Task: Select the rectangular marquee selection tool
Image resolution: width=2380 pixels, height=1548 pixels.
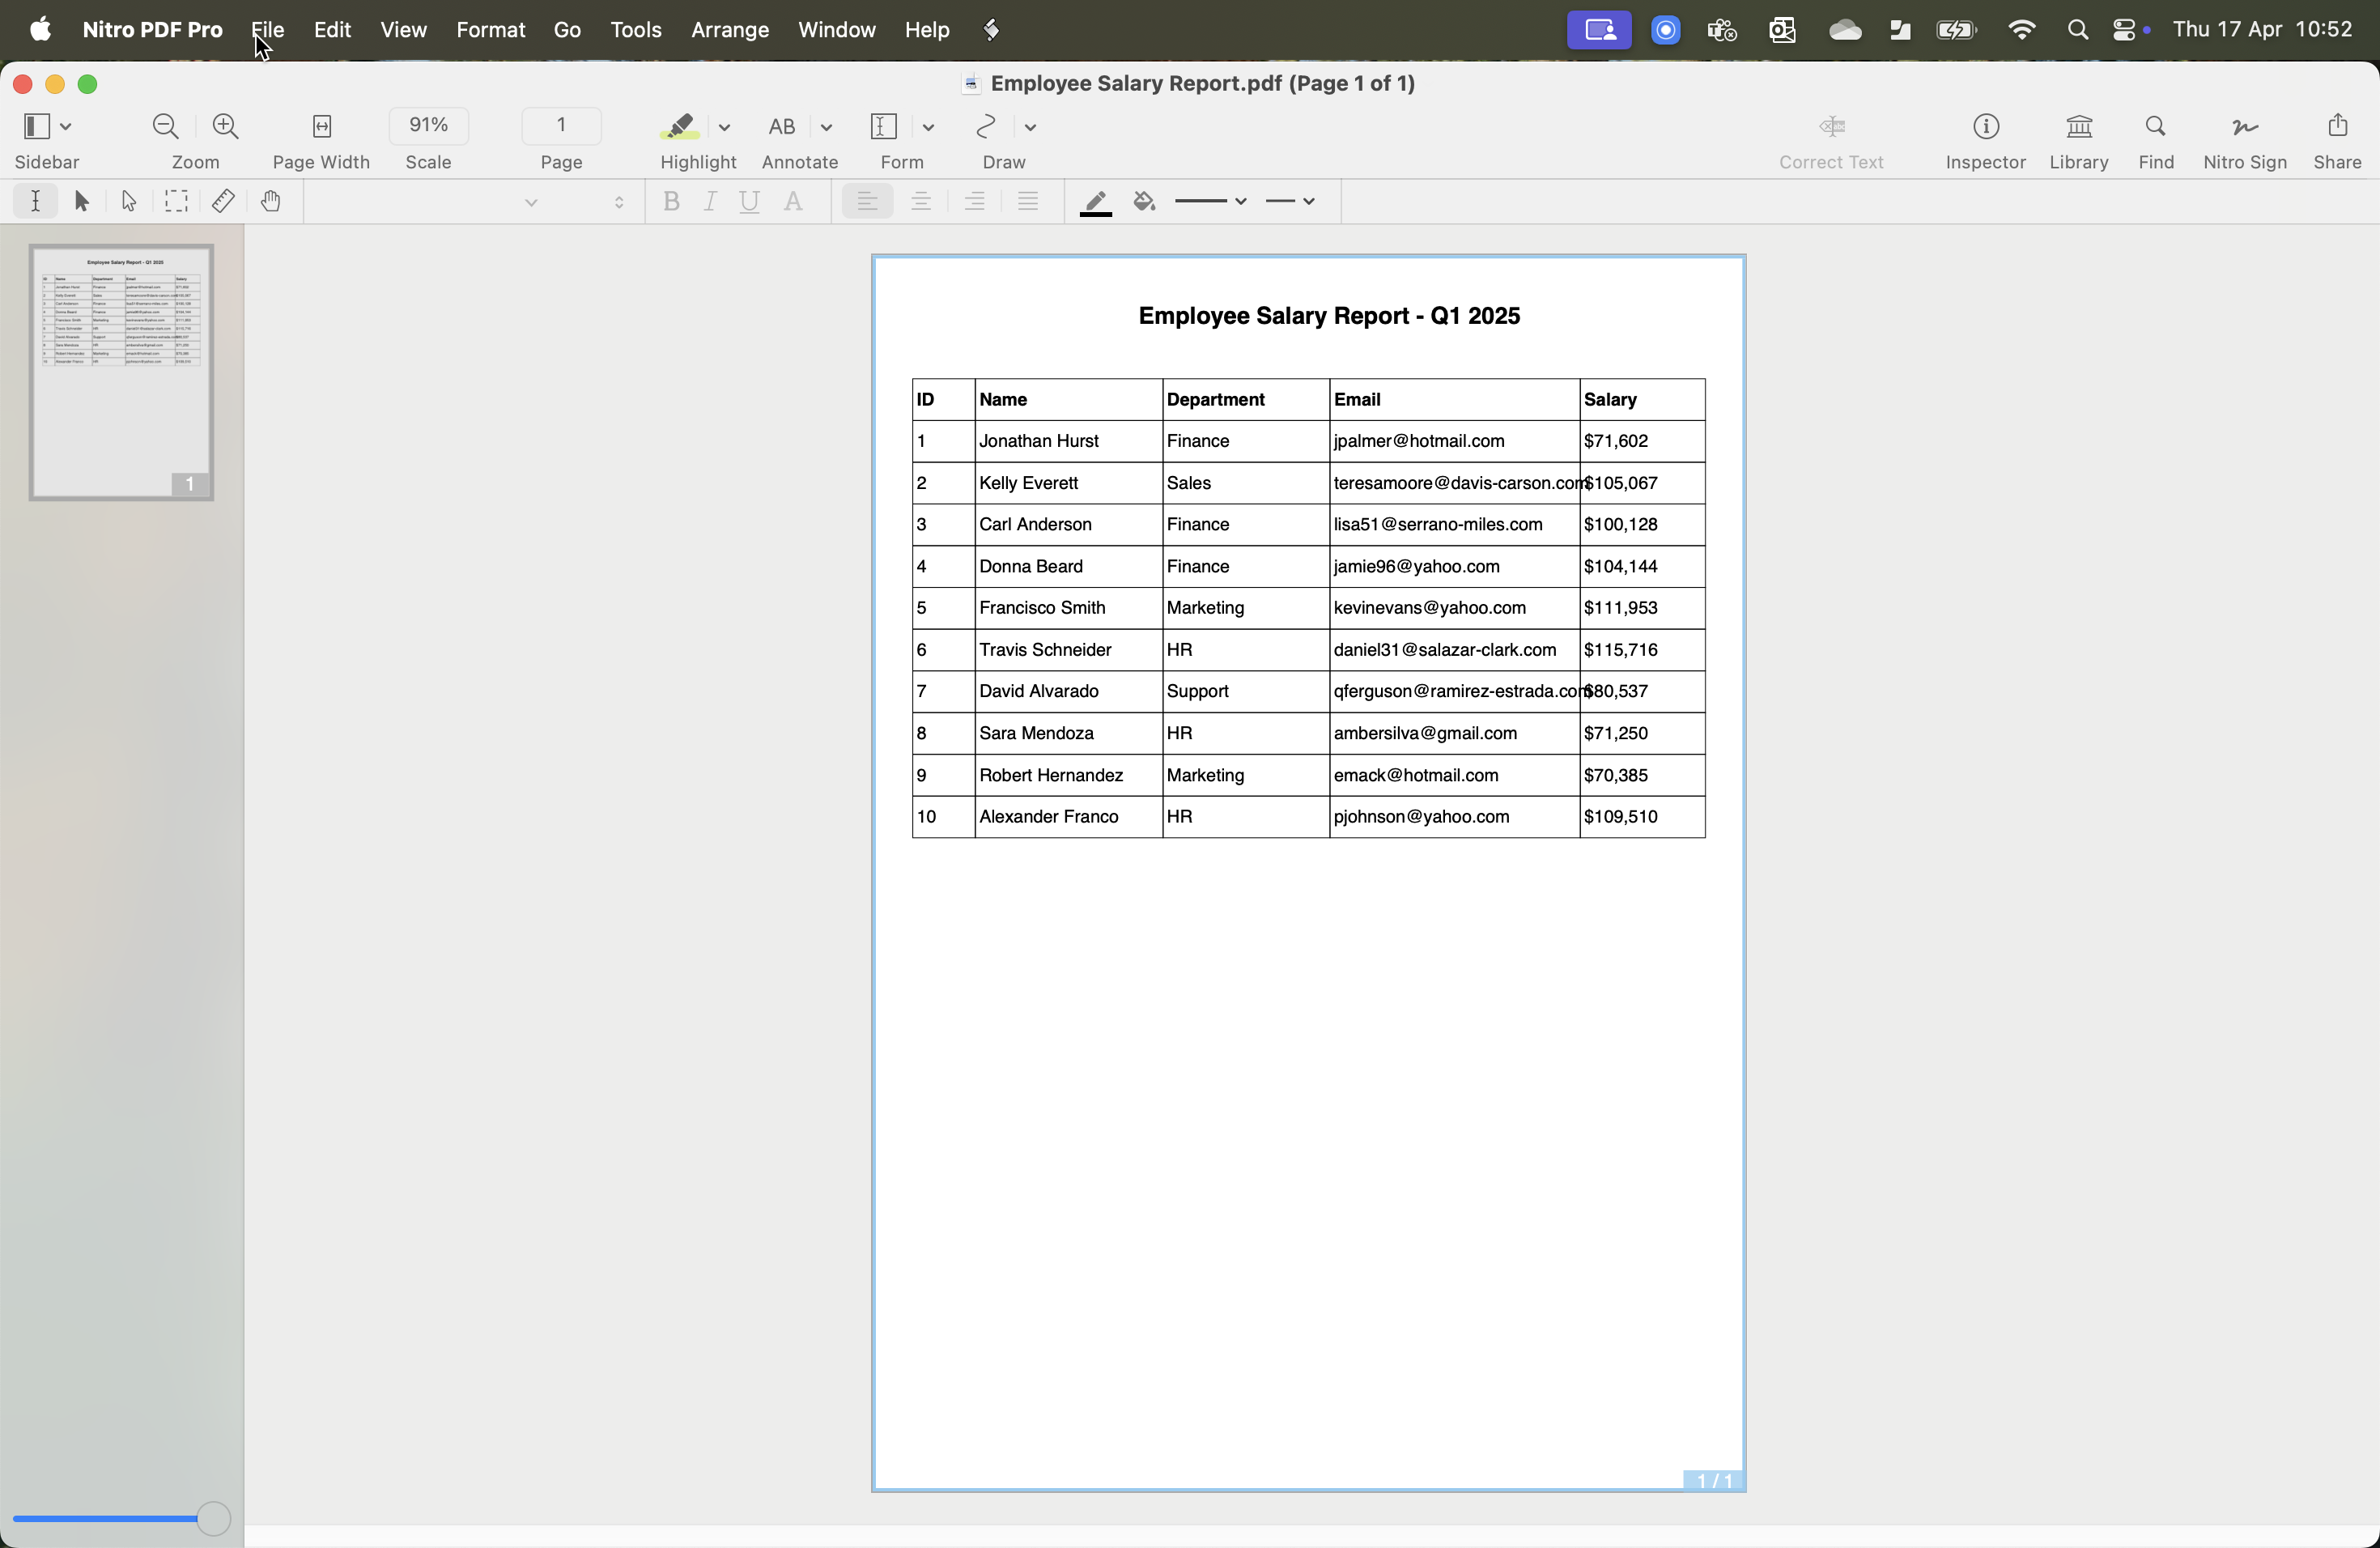Action: coord(176,201)
